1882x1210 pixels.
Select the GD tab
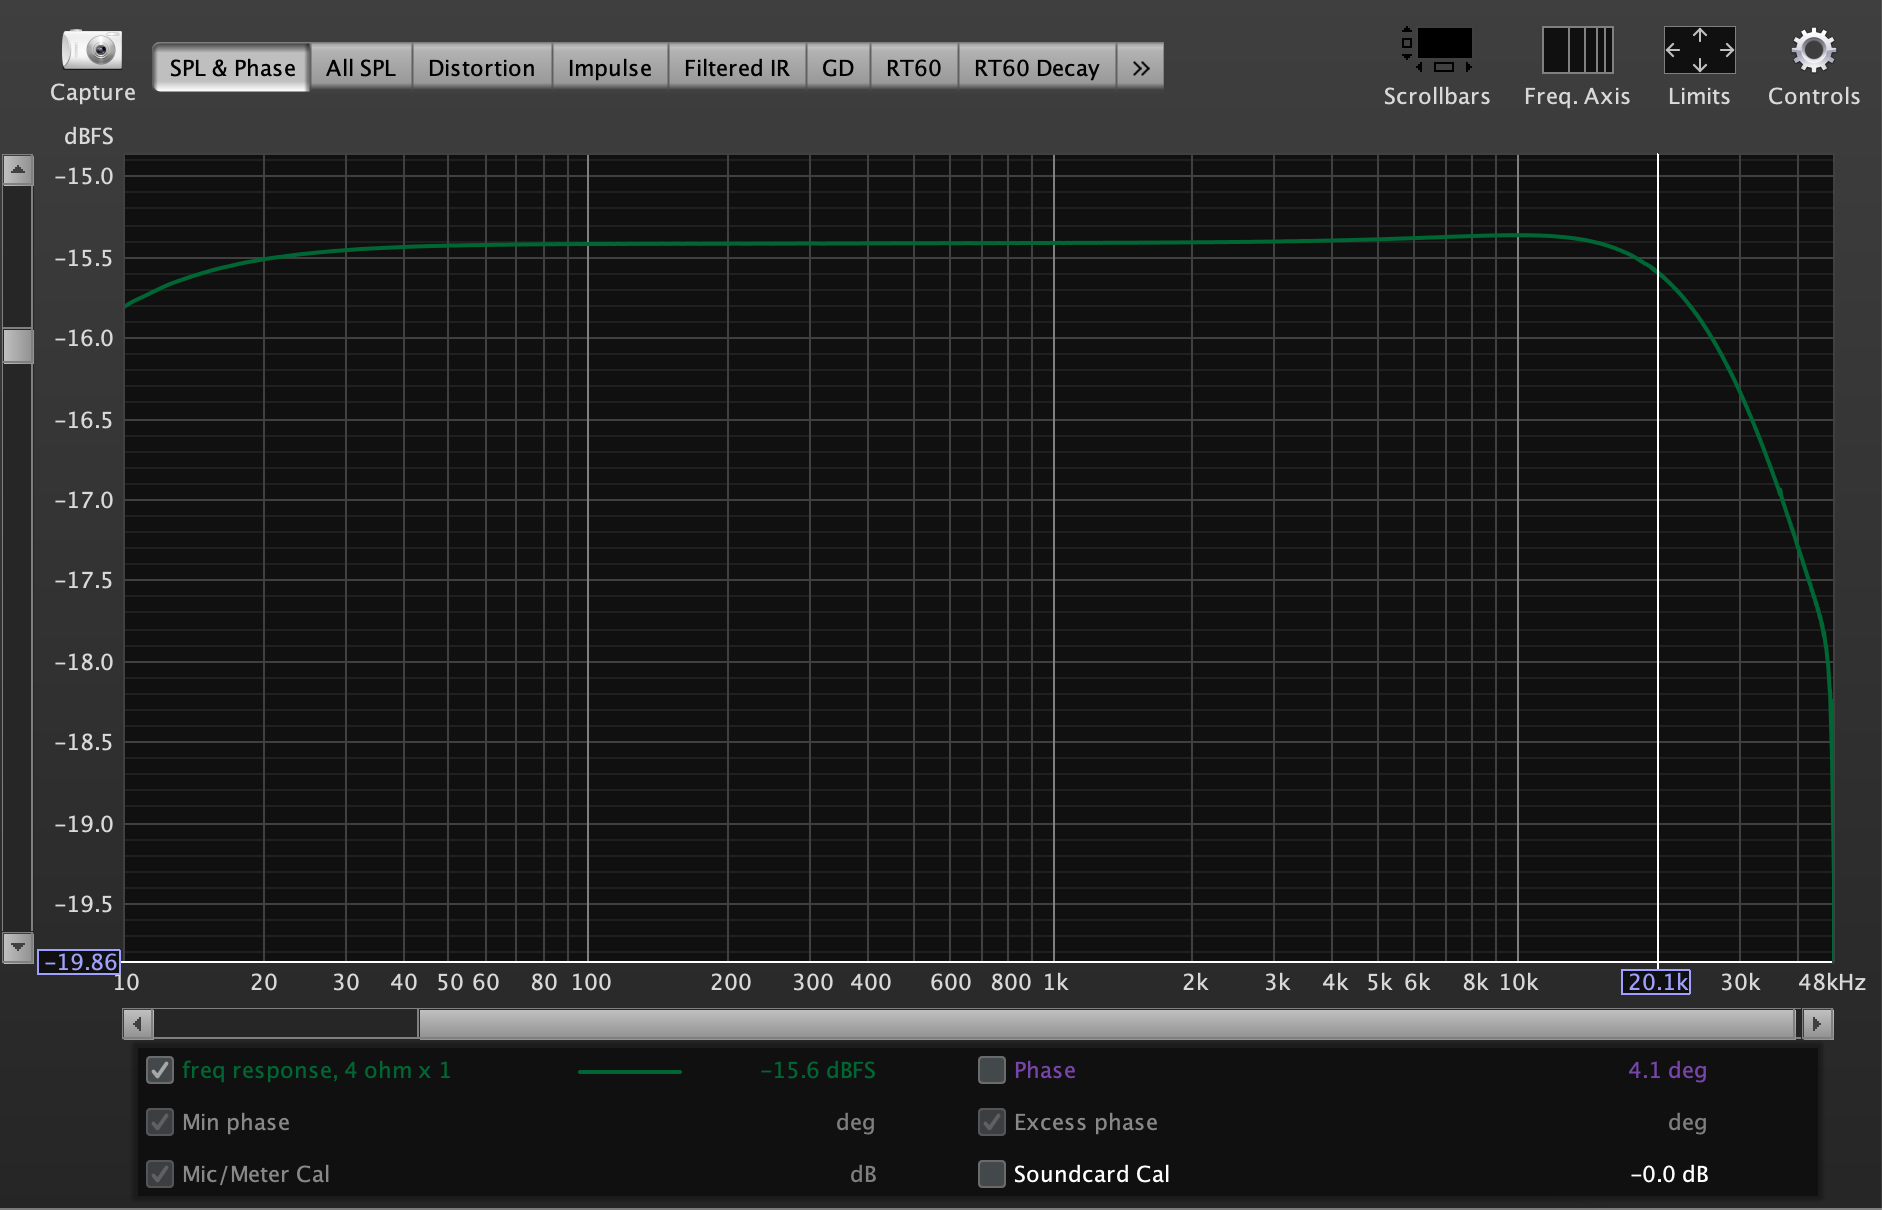(x=838, y=67)
